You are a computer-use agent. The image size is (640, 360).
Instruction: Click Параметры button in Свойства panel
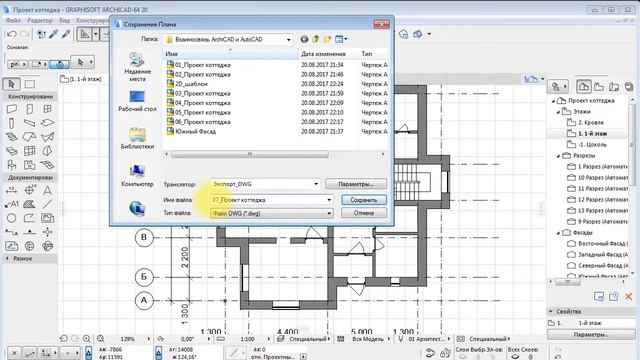click(x=591, y=335)
